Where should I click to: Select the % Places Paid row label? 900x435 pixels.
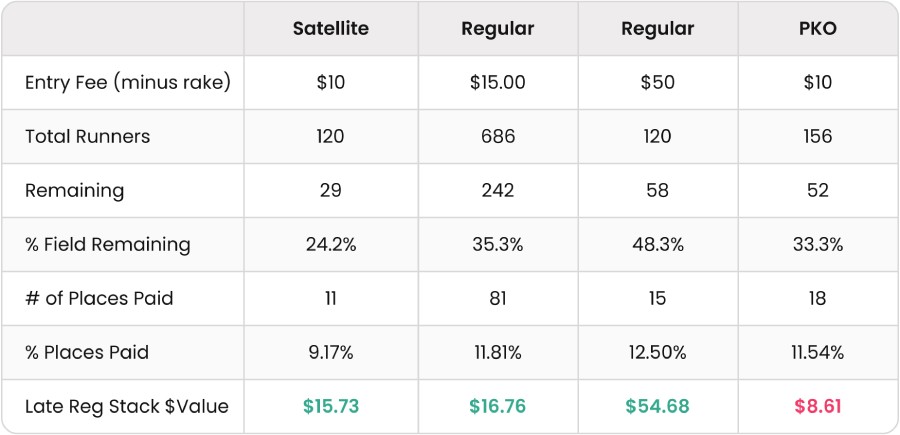(87, 352)
